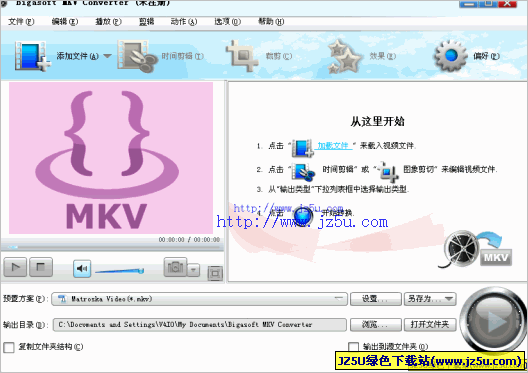Open the preset profile dropdown Matroska Video
This screenshot has width=528, height=373.
point(199,299)
